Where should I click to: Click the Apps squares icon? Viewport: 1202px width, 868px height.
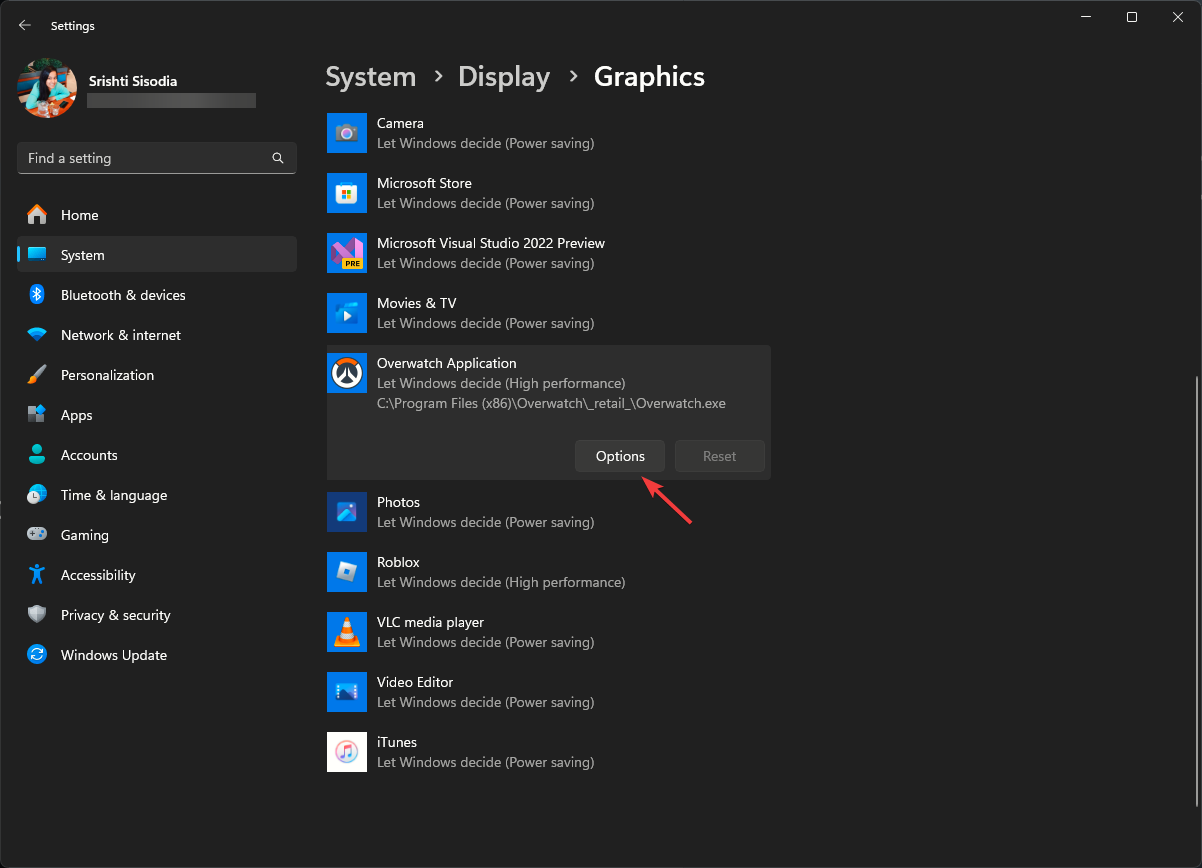[x=37, y=415]
